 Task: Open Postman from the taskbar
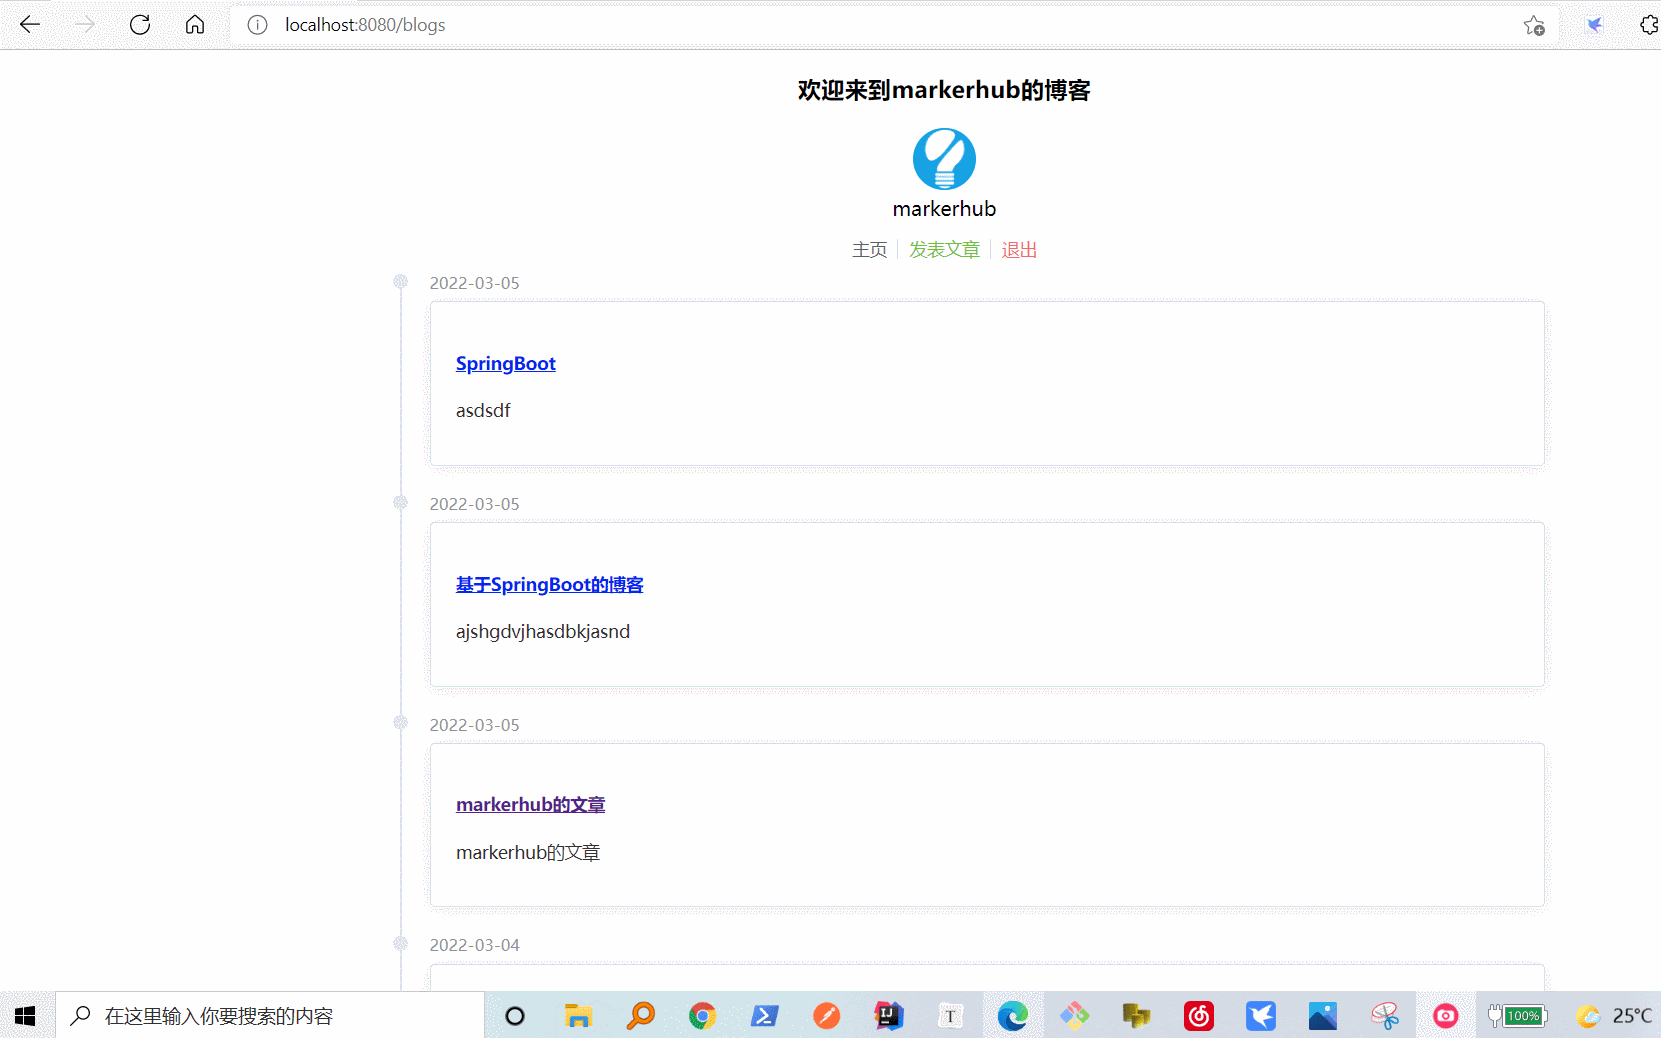[827, 1016]
